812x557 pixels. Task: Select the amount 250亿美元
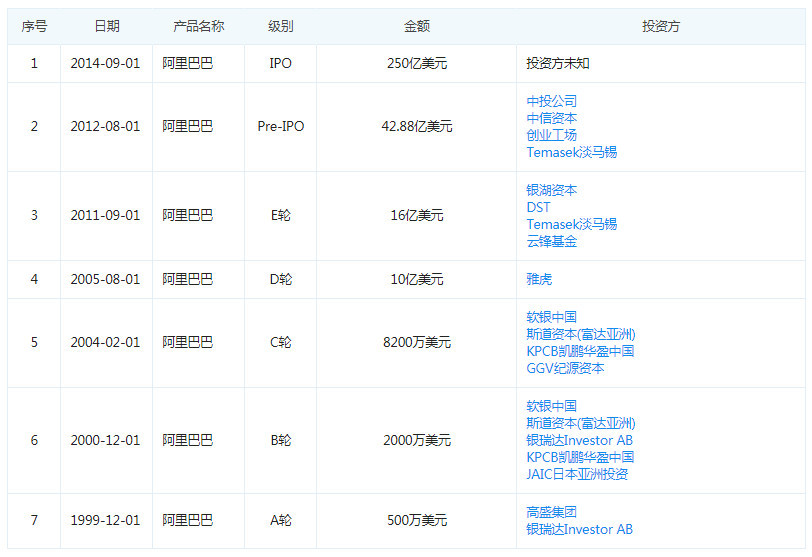point(417,63)
